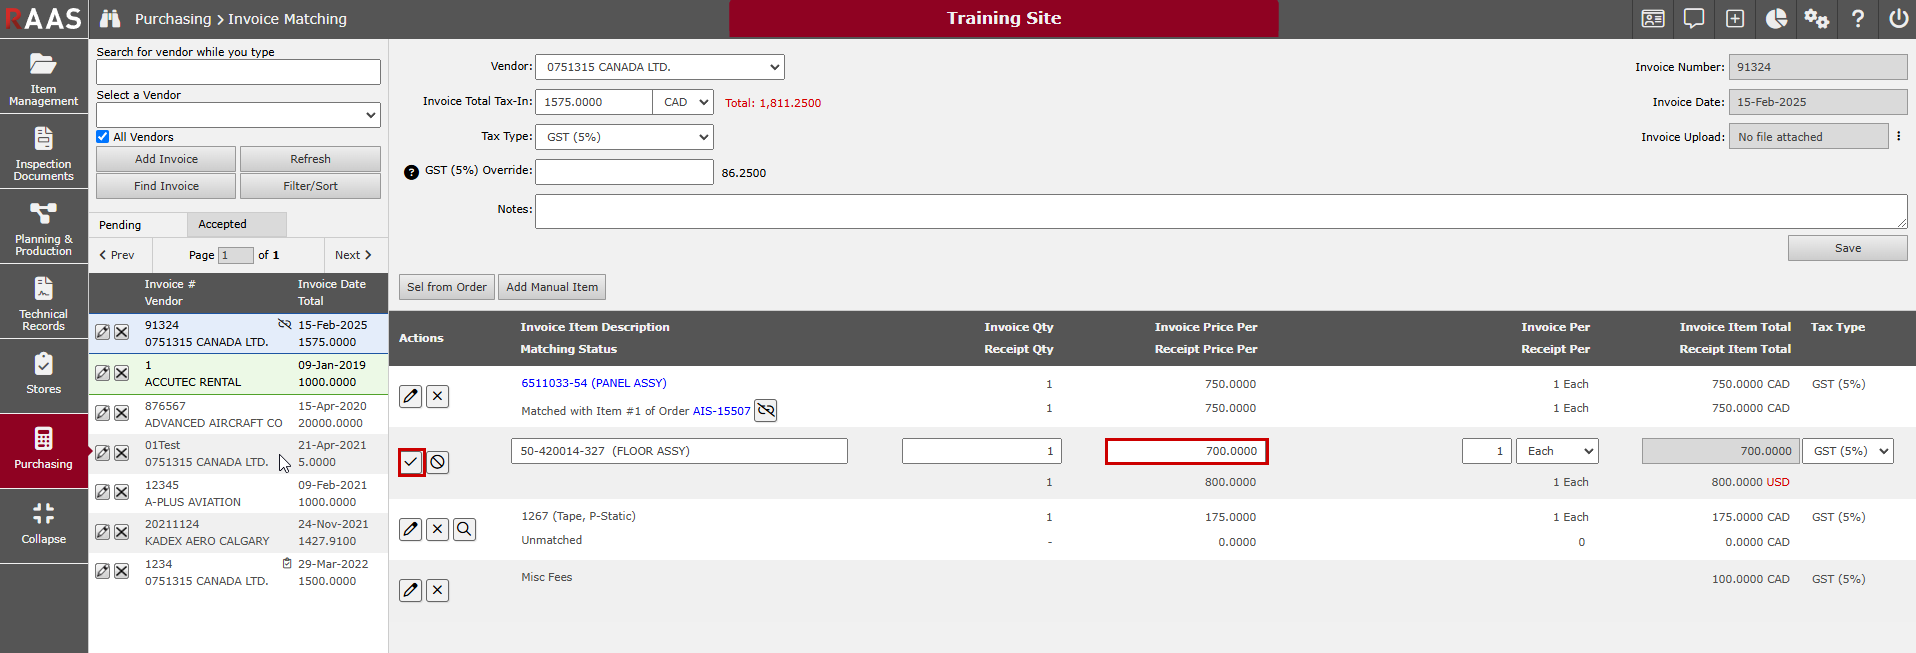Switch to the Accepted tab
1916x653 pixels.
(x=222, y=225)
